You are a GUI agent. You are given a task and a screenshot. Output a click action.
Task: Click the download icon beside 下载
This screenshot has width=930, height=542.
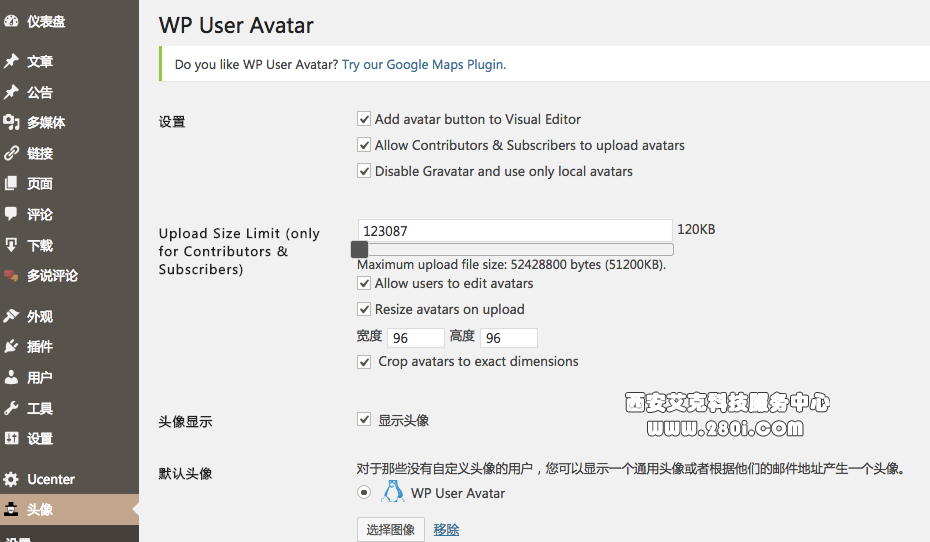click(11, 245)
